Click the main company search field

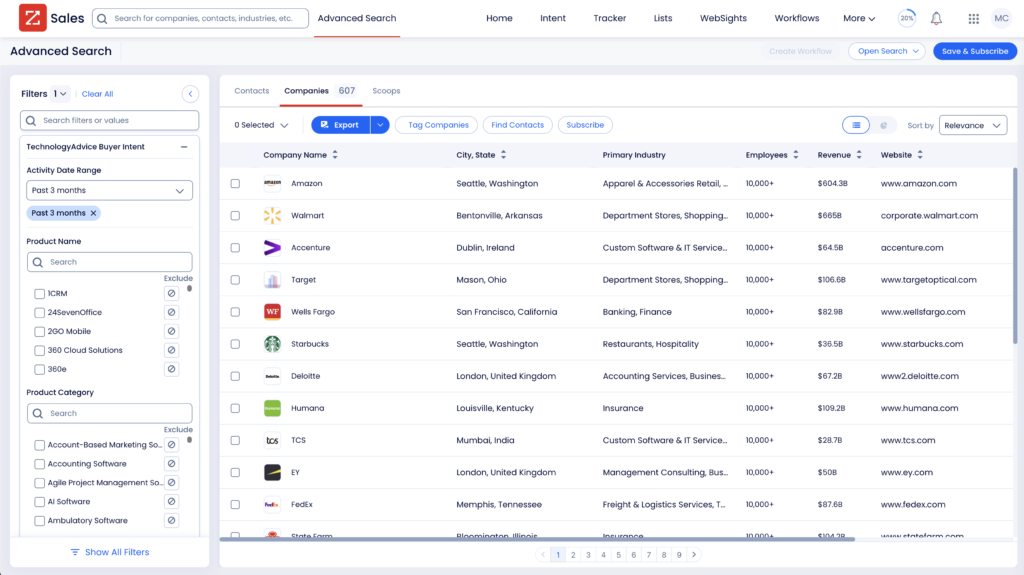(x=200, y=18)
